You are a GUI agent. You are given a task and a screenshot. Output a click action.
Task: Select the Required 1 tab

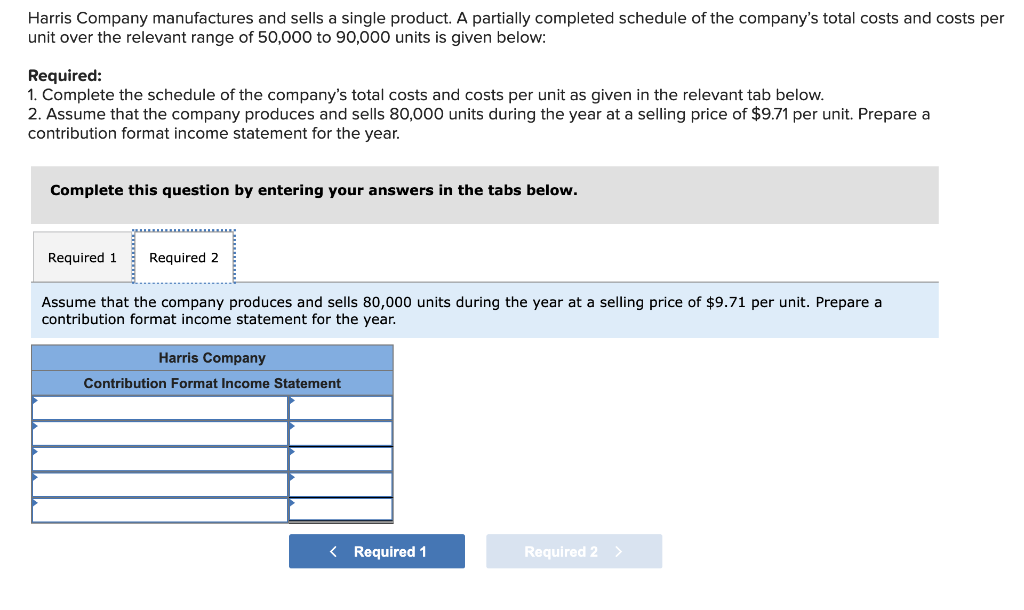click(81, 257)
